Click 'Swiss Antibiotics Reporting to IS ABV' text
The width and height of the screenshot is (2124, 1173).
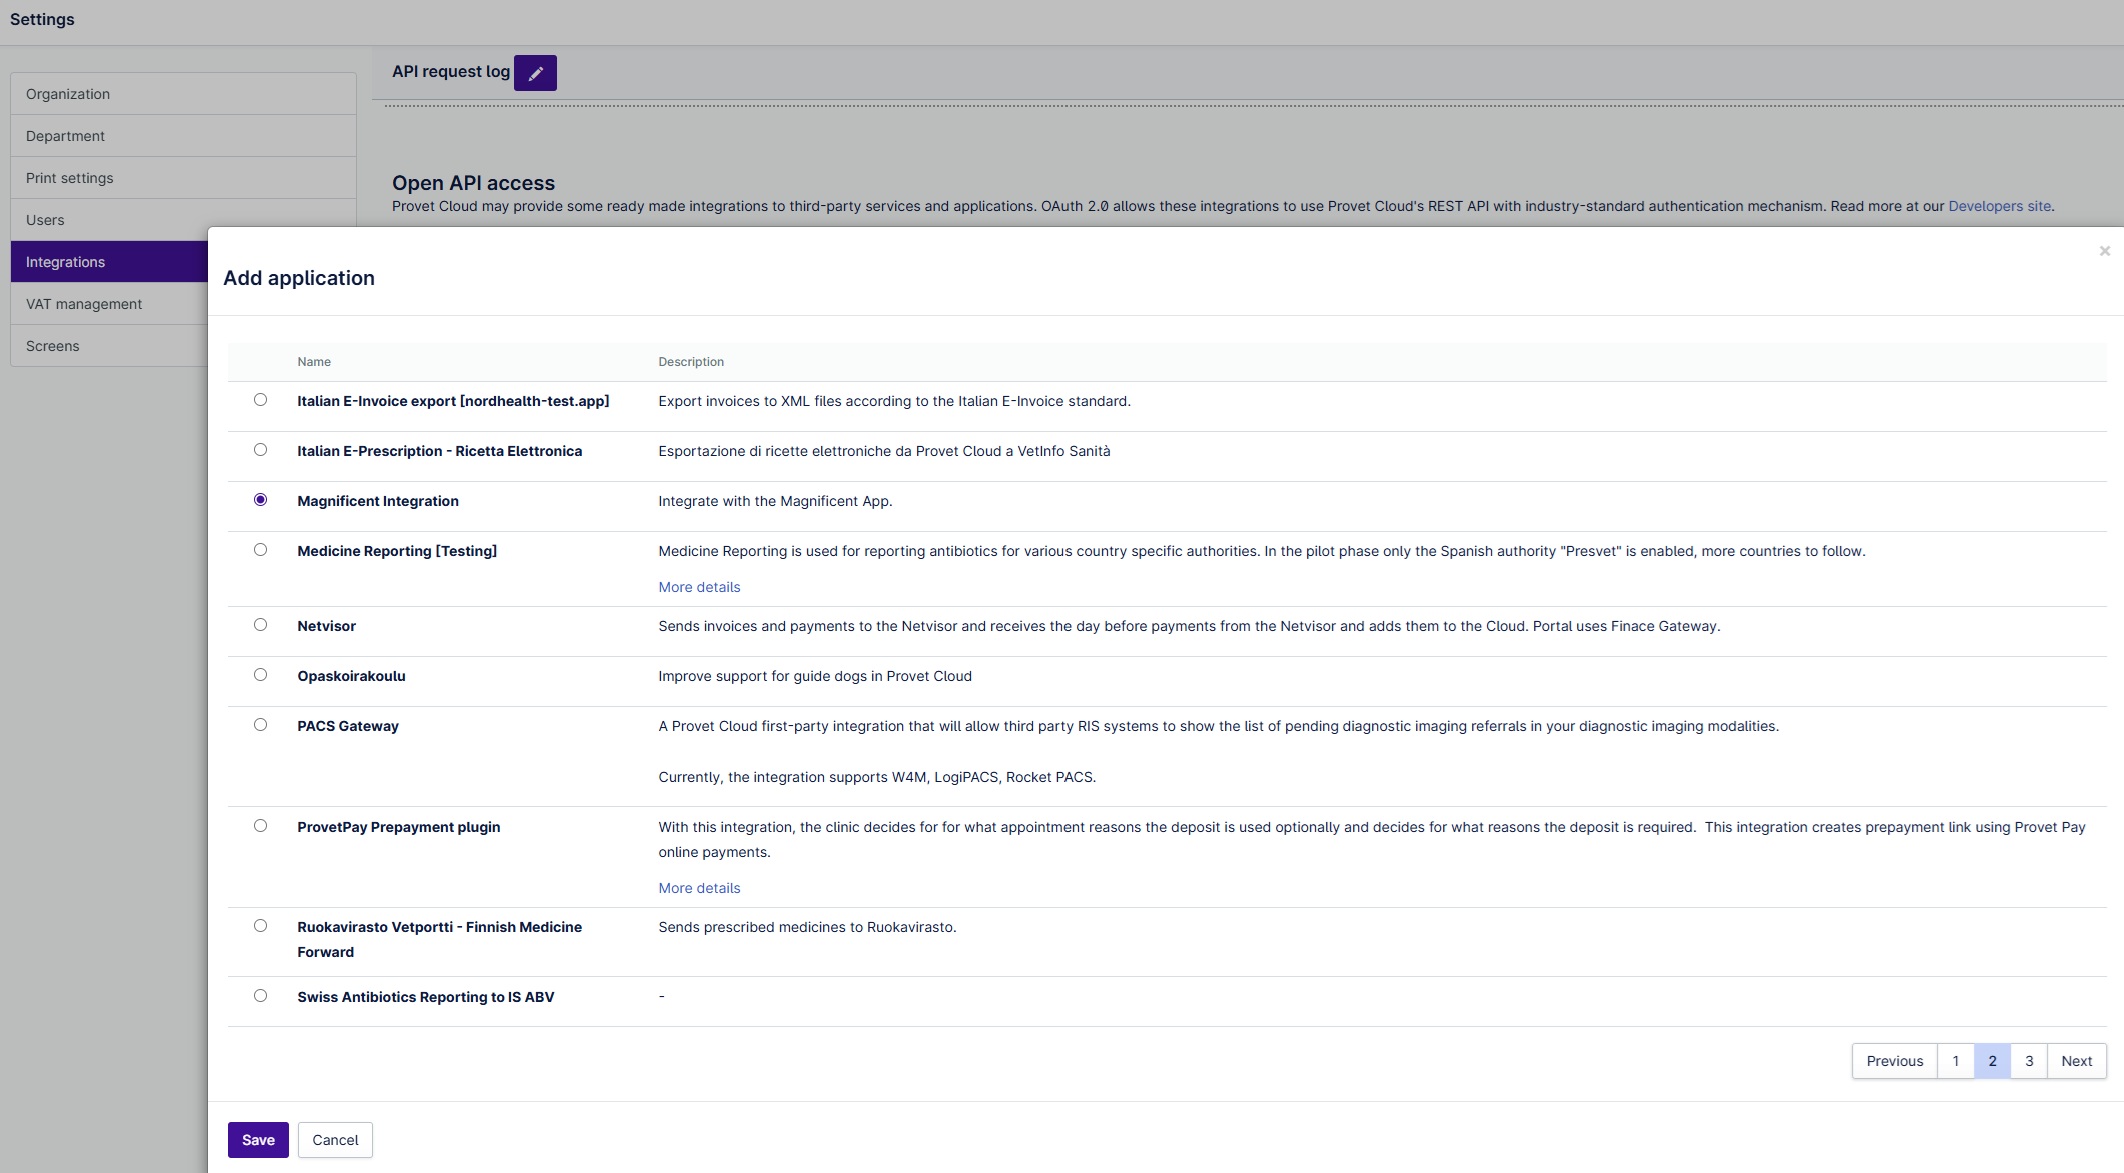tap(426, 997)
